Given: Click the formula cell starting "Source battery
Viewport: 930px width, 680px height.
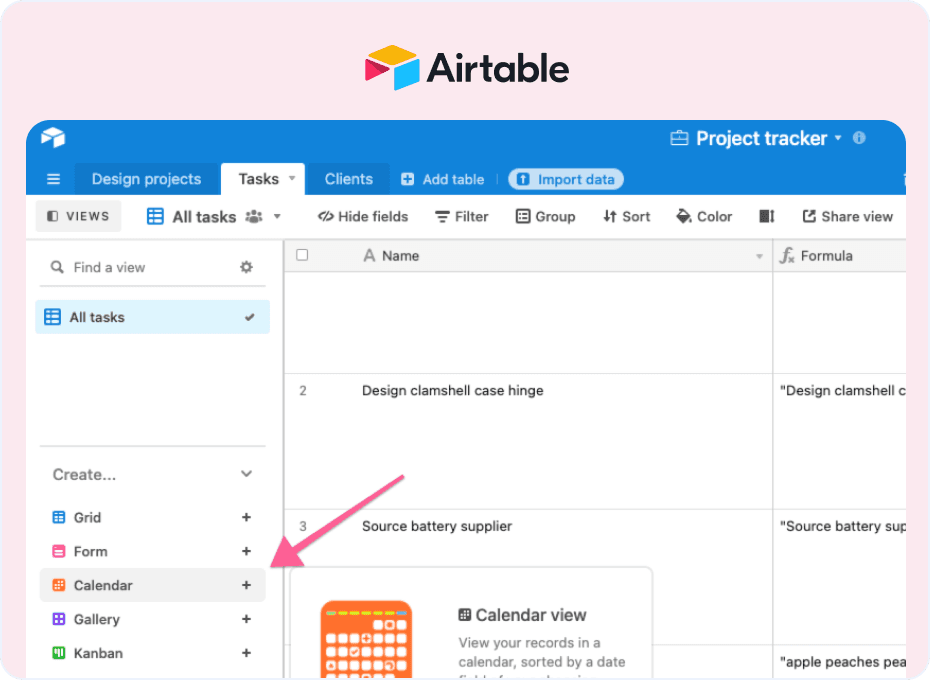Looking at the screenshot, I should [840, 577].
